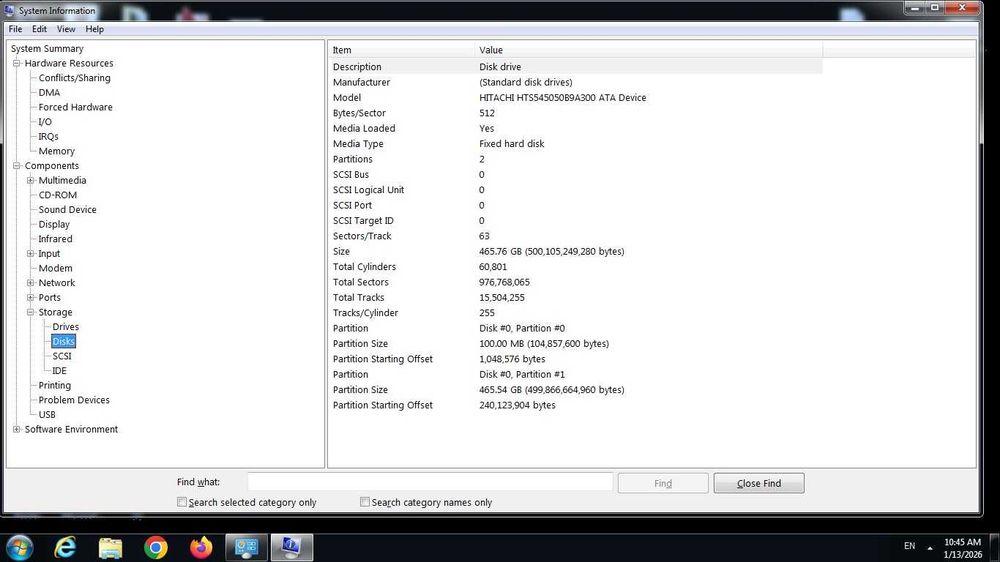Expand the Software Environment tree node
This screenshot has width=1000, height=562.
coord(17,429)
